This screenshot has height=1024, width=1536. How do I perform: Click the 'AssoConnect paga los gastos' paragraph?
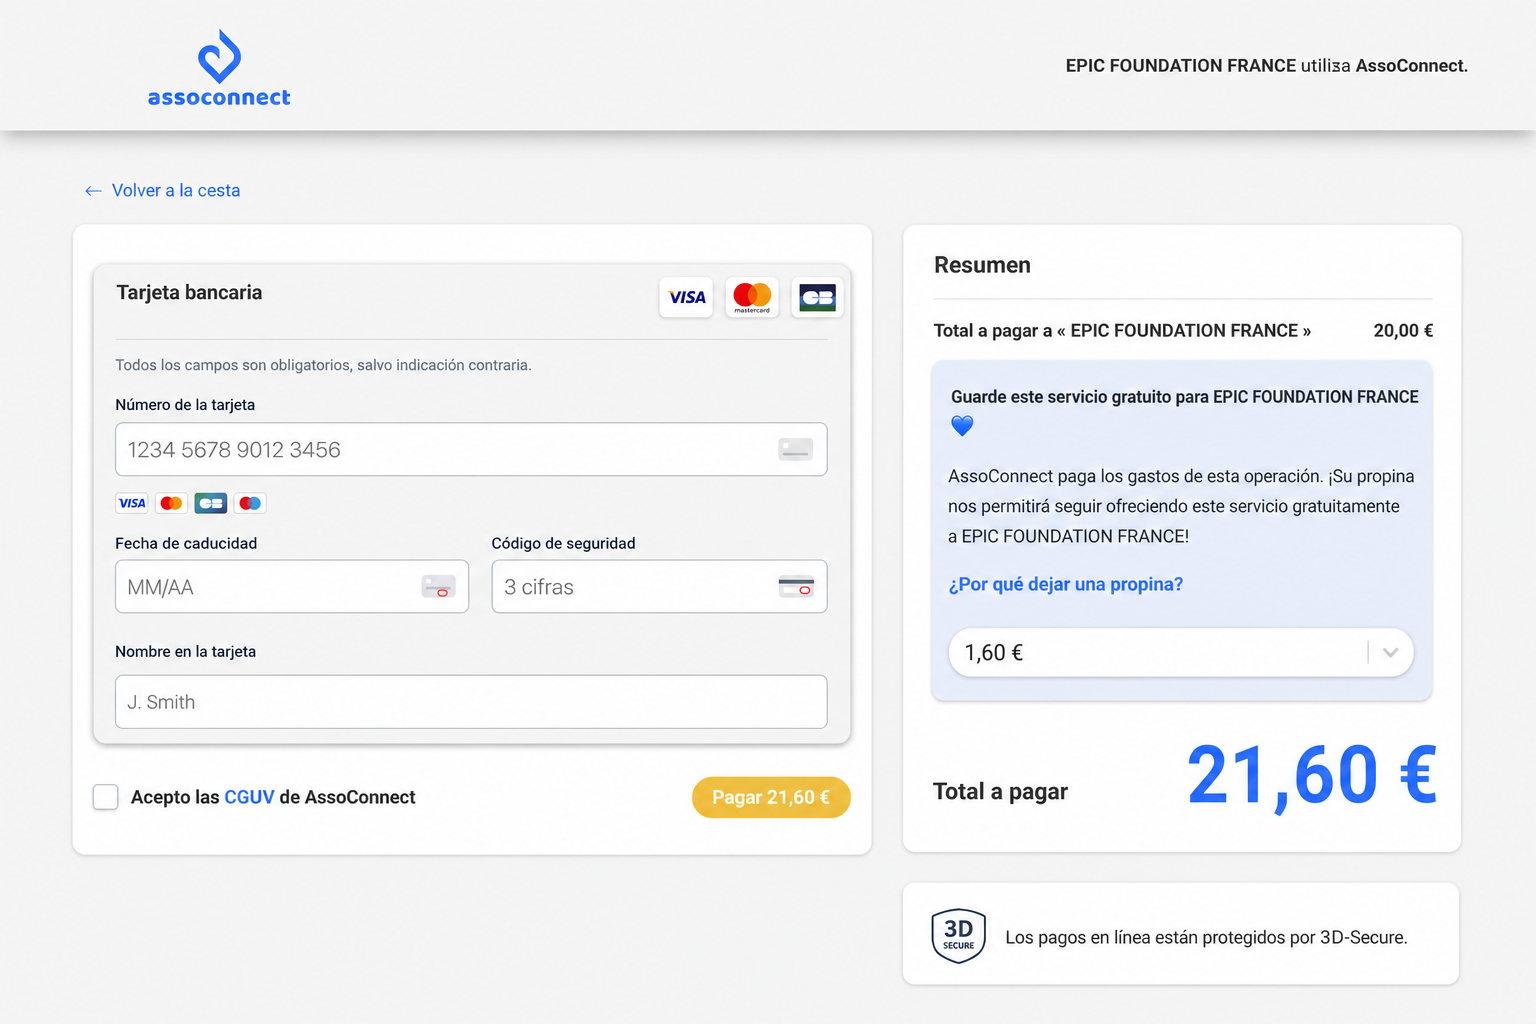pyautogui.click(x=1181, y=506)
